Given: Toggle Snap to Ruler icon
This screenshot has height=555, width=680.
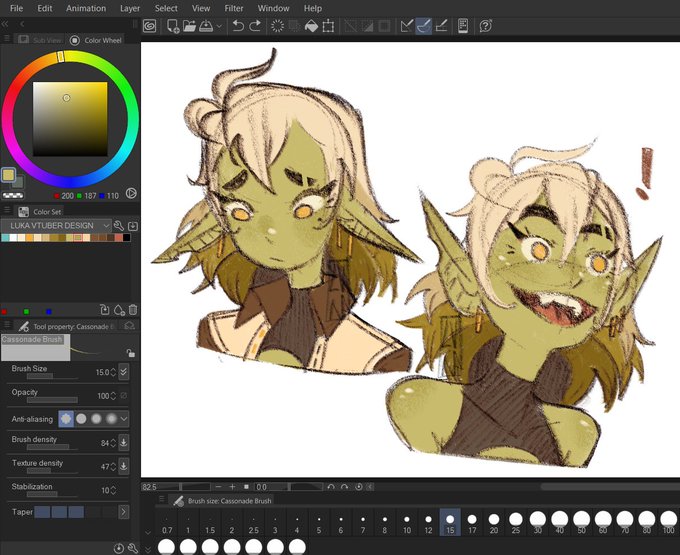Looking at the screenshot, I should [x=406, y=26].
